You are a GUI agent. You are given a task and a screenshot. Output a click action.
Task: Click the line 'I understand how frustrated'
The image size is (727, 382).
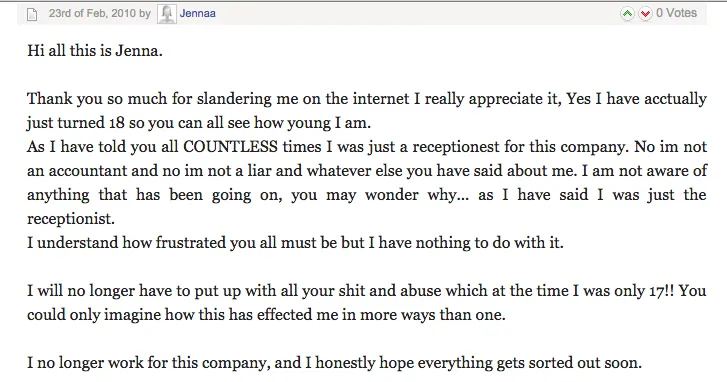tap(295, 242)
